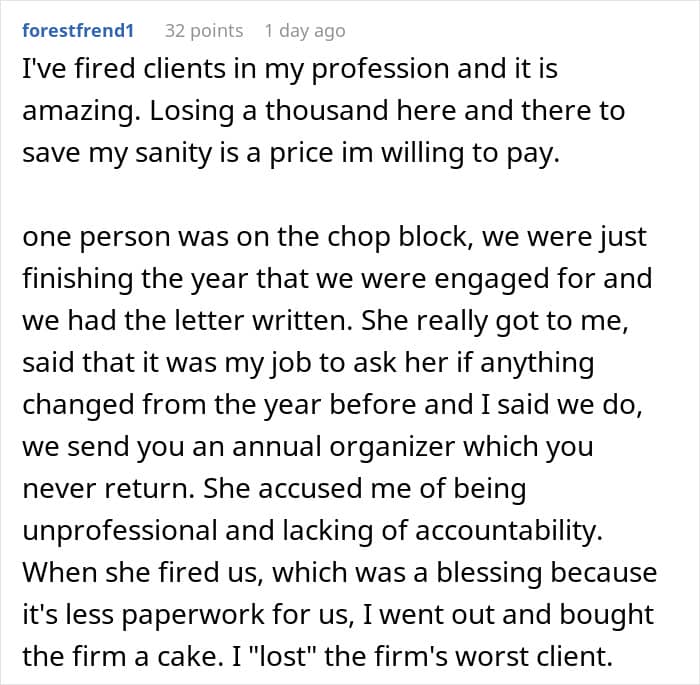This screenshot has width=700, height=685.
Task: Click the '32 points' score label
Action: [204, 31]
